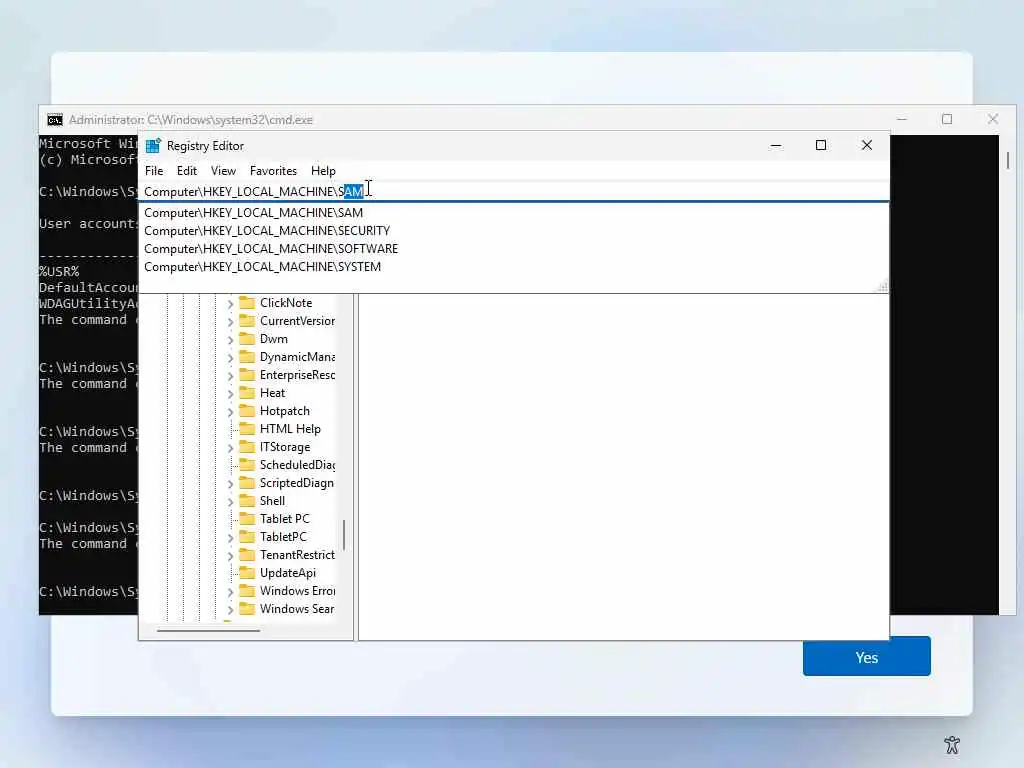Screen dimensions: 1024x768
Task: Expand the TabletPC key
Action: click(x=230, y=537)
